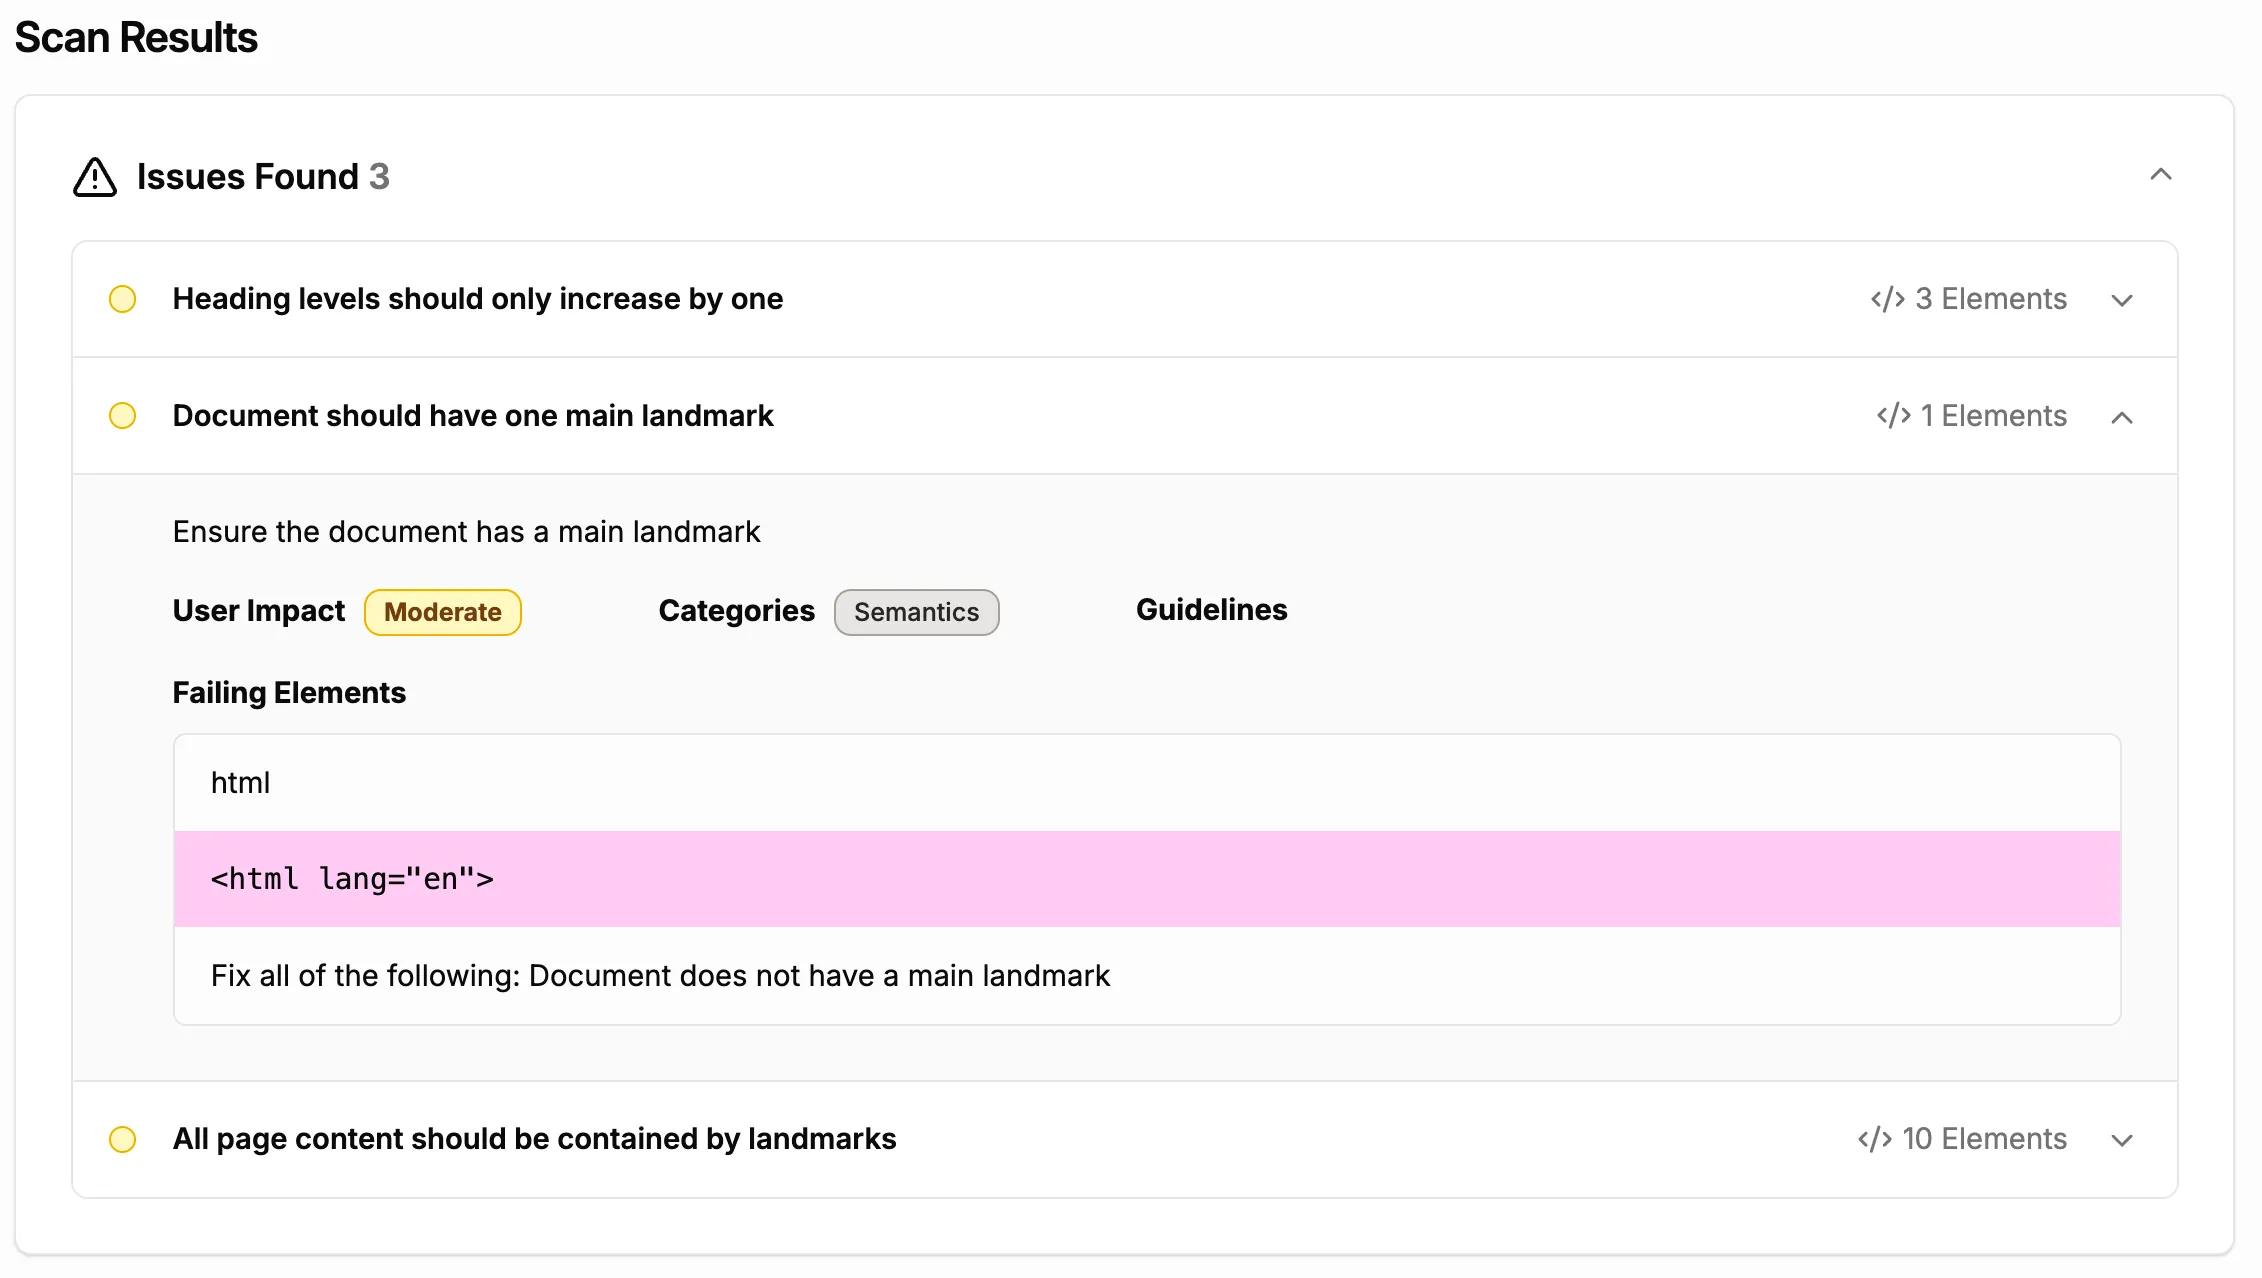Click code icon next to 3 Elements
This screenshot has height=1278, width=2262.
point(1887,299)
